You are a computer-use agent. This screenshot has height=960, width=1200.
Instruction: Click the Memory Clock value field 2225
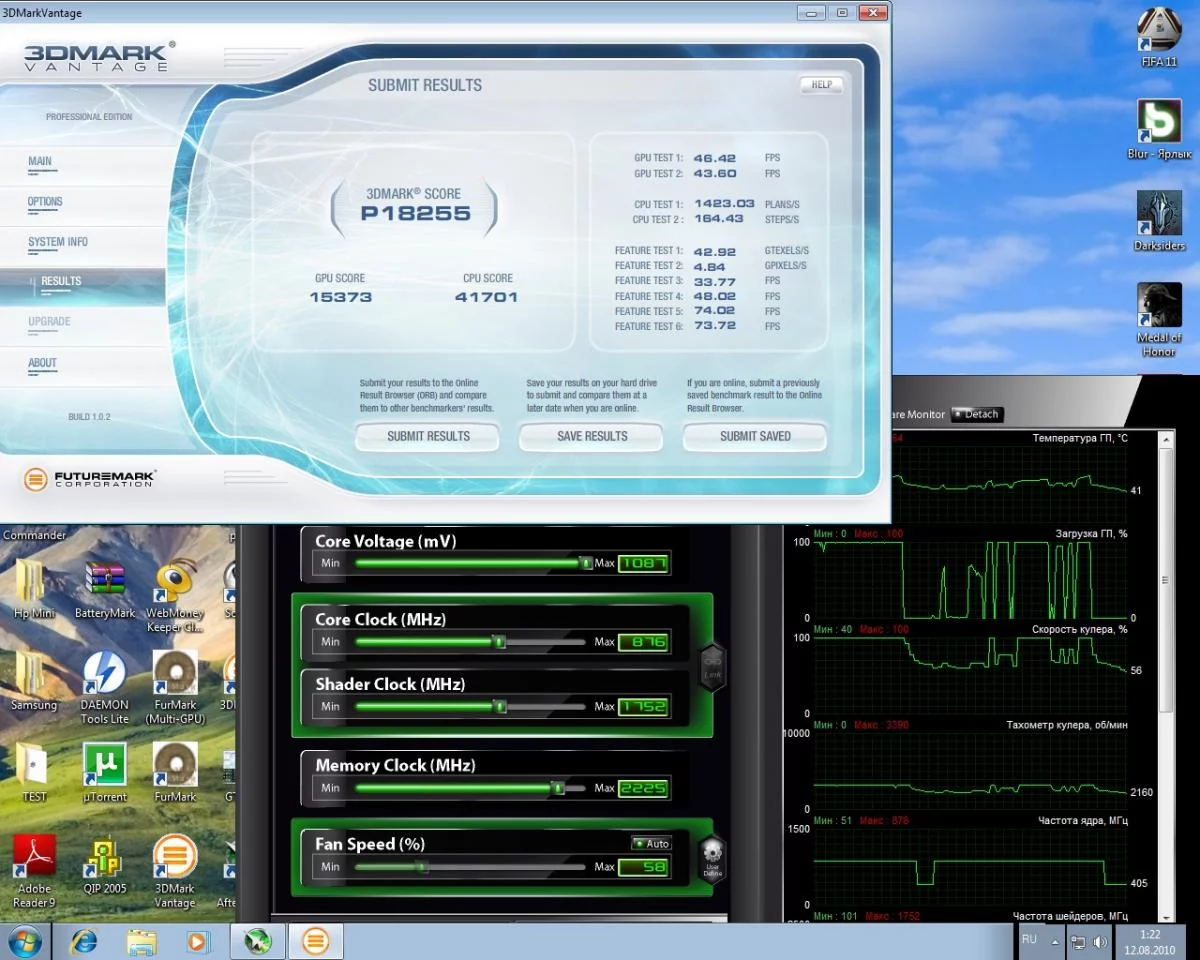pos(643,788)
